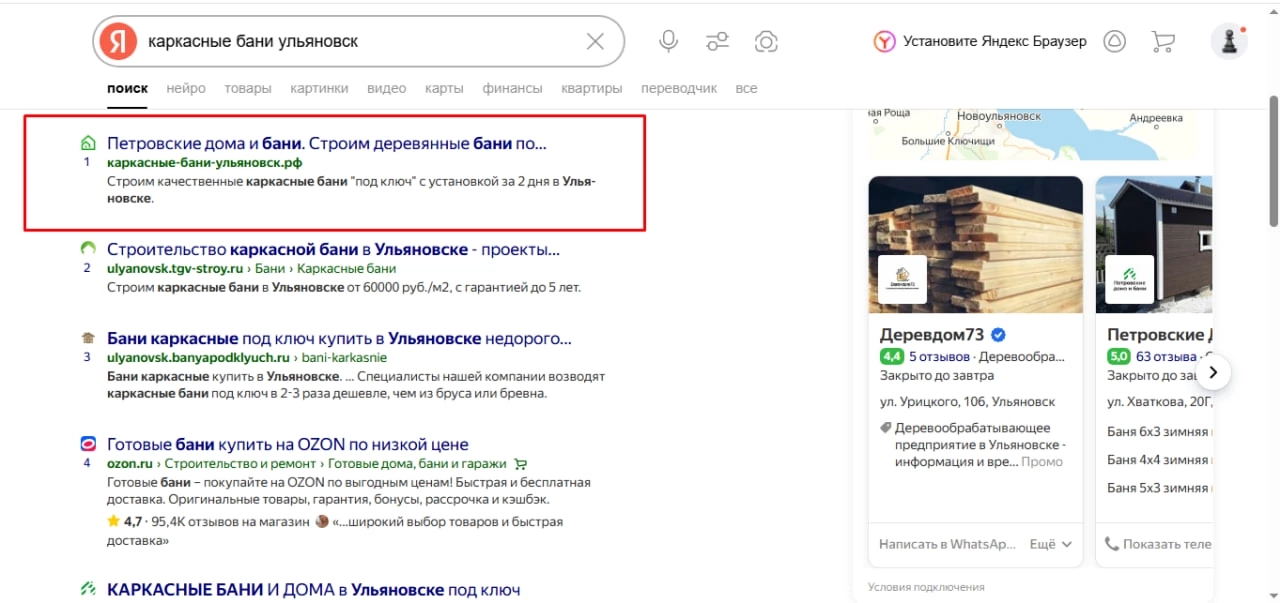Click the 'Баня 6х3 зимняя' item
Image resolution: width=1280 pixels, height=603 pixels.
1159,433
